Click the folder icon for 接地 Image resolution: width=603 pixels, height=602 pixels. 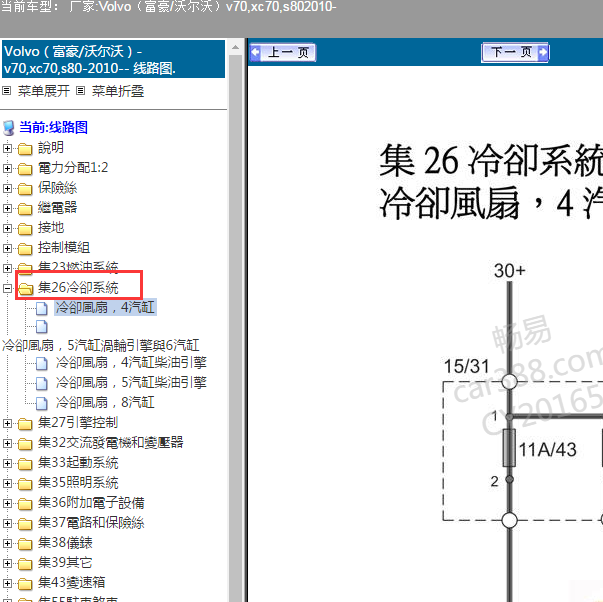tap(25, 228)
